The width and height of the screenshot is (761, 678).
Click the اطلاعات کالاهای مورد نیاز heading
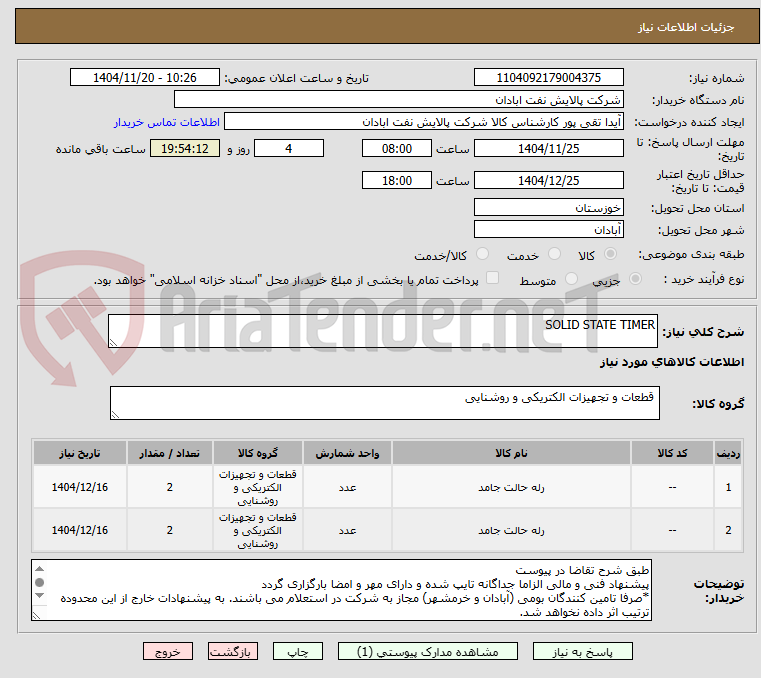672,362
